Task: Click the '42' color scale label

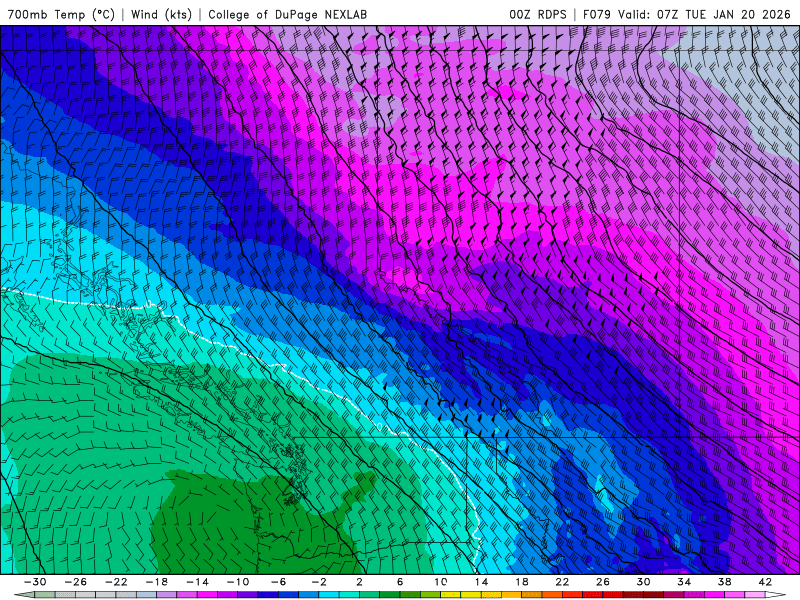Action: pyautogui.click(x=765, y=582)
